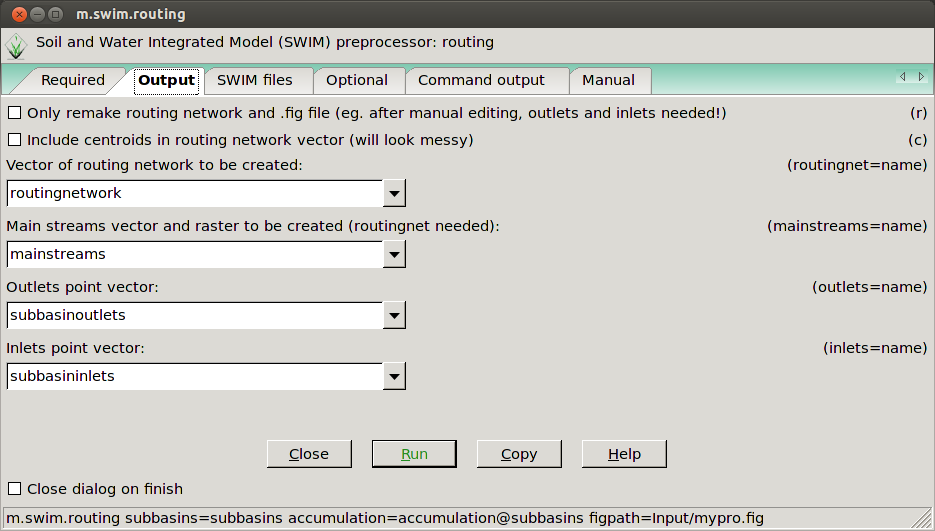Open the Manual tab
Image resolution: width=935 pixels, height=531 pixels.
(x=608, y=80)
